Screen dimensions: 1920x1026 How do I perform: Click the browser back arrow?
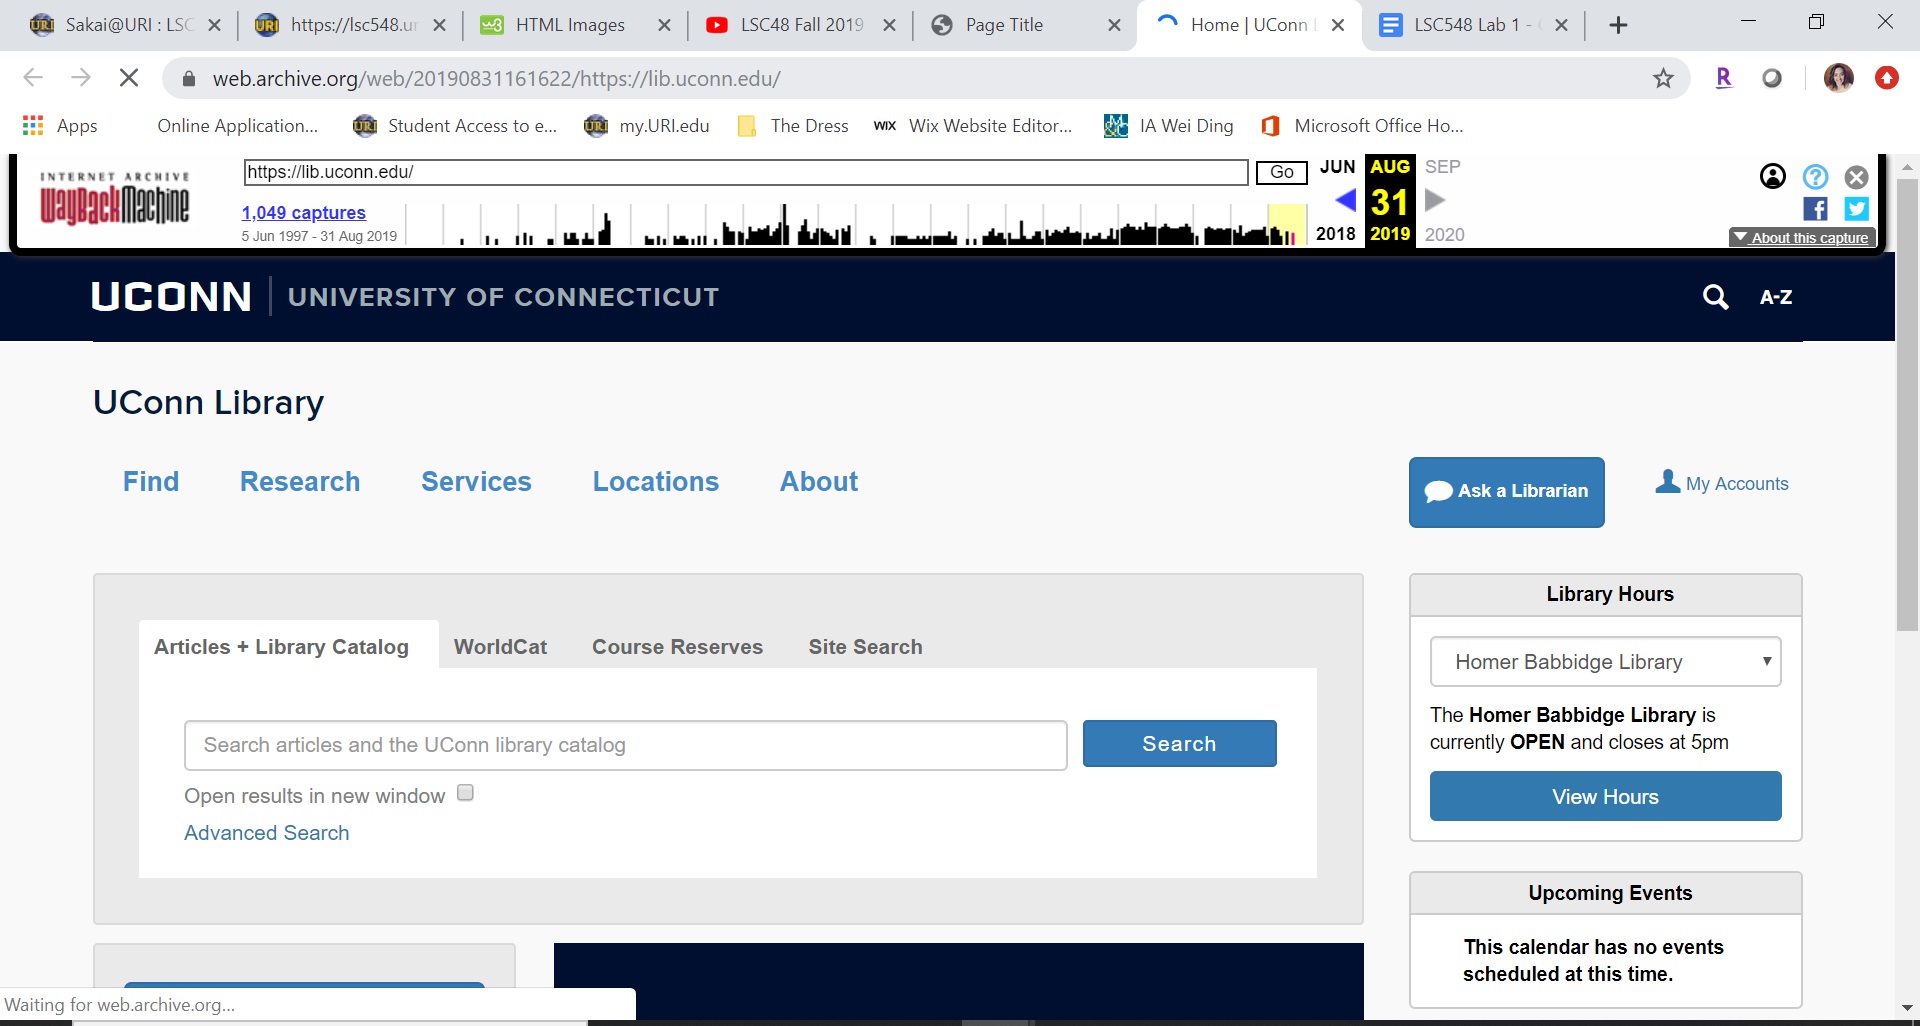(x=33, y=78)
